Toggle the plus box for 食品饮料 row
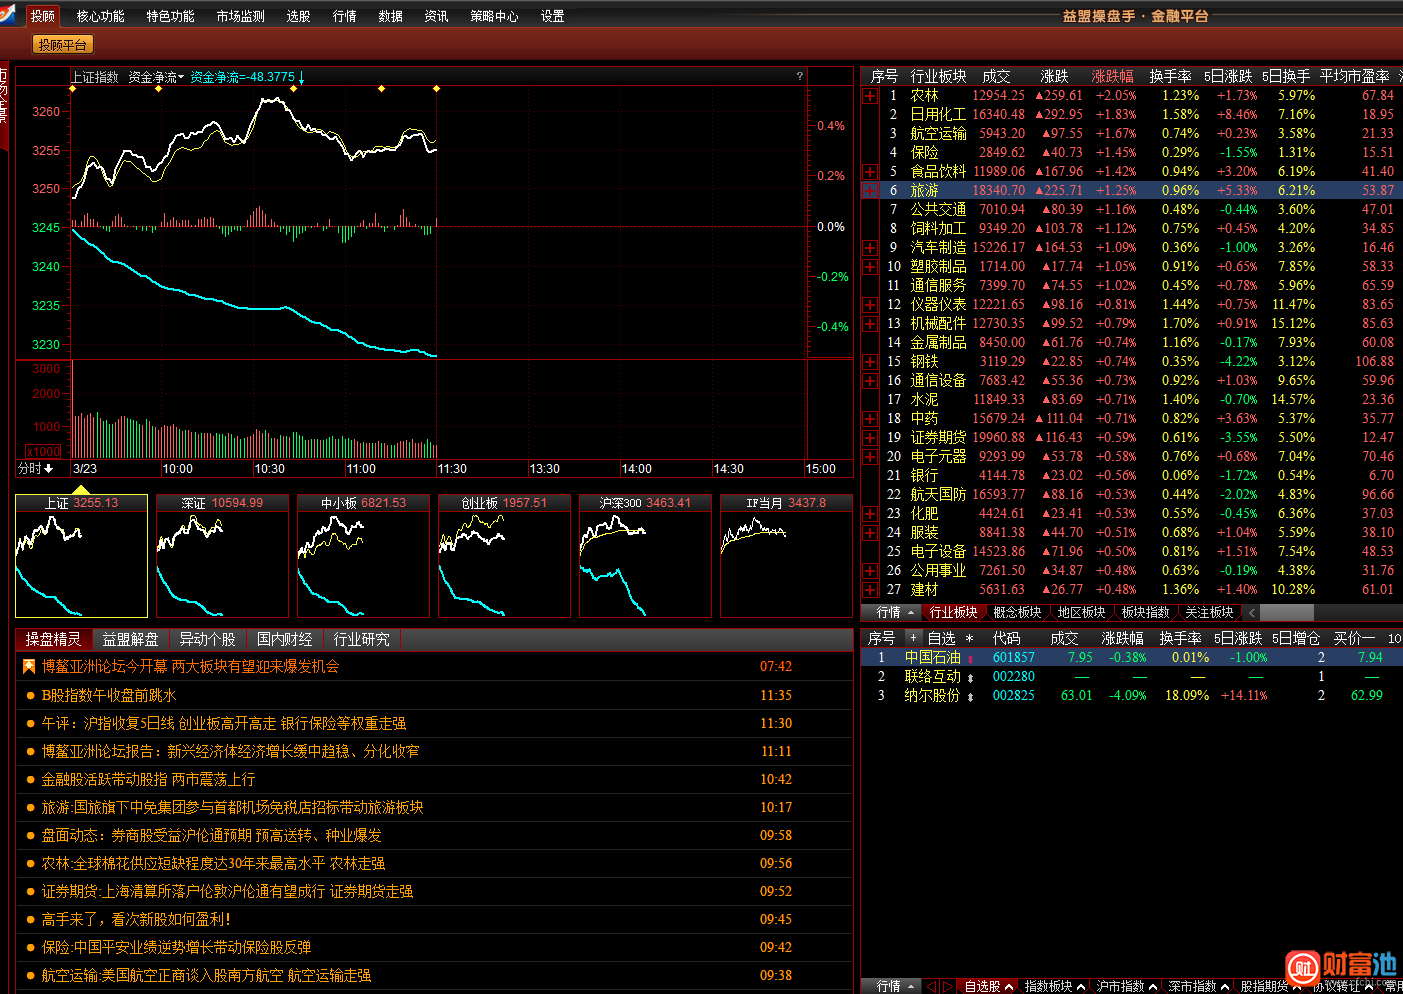Viewport: 1403px width, 994px height. coord(870,172)
